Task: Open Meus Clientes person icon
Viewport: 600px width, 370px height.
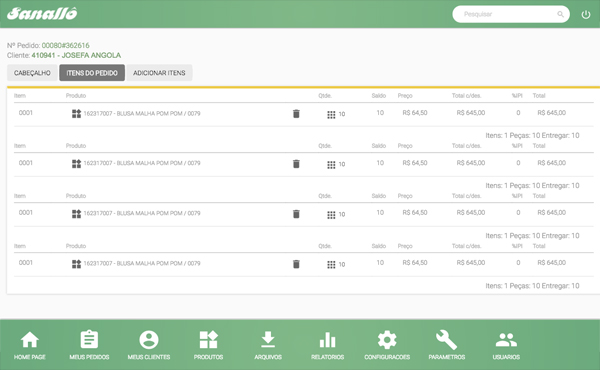Action: [149, 339]
